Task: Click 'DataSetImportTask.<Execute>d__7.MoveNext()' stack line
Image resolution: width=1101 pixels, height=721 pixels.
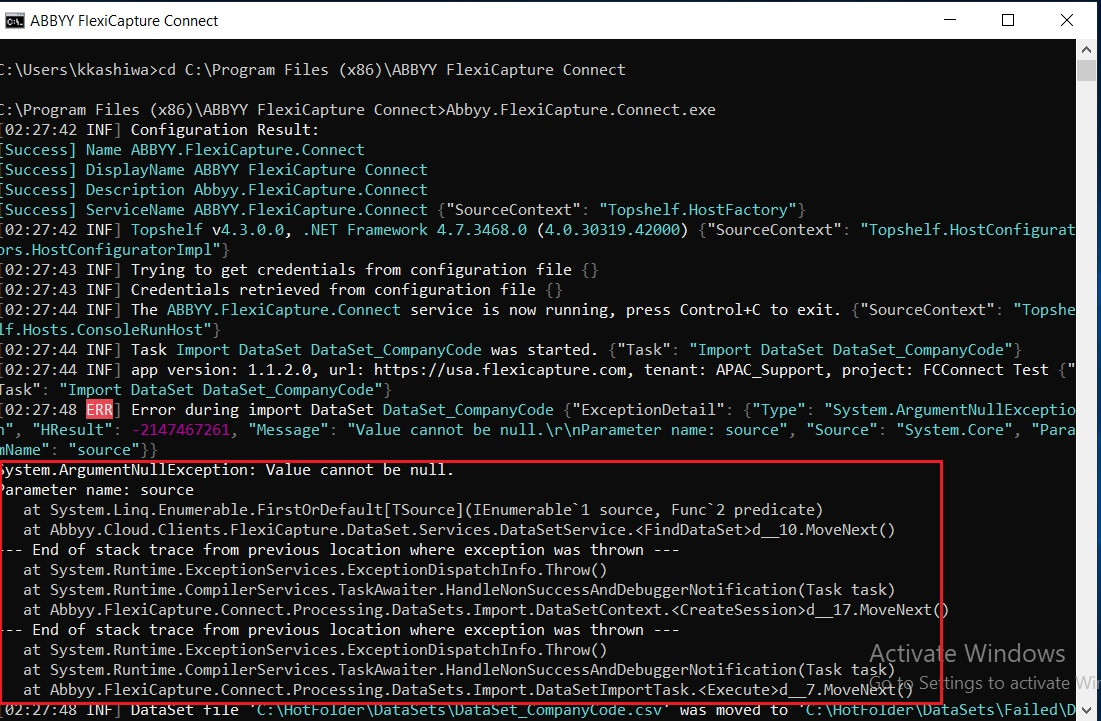Action: click(468, 690)
